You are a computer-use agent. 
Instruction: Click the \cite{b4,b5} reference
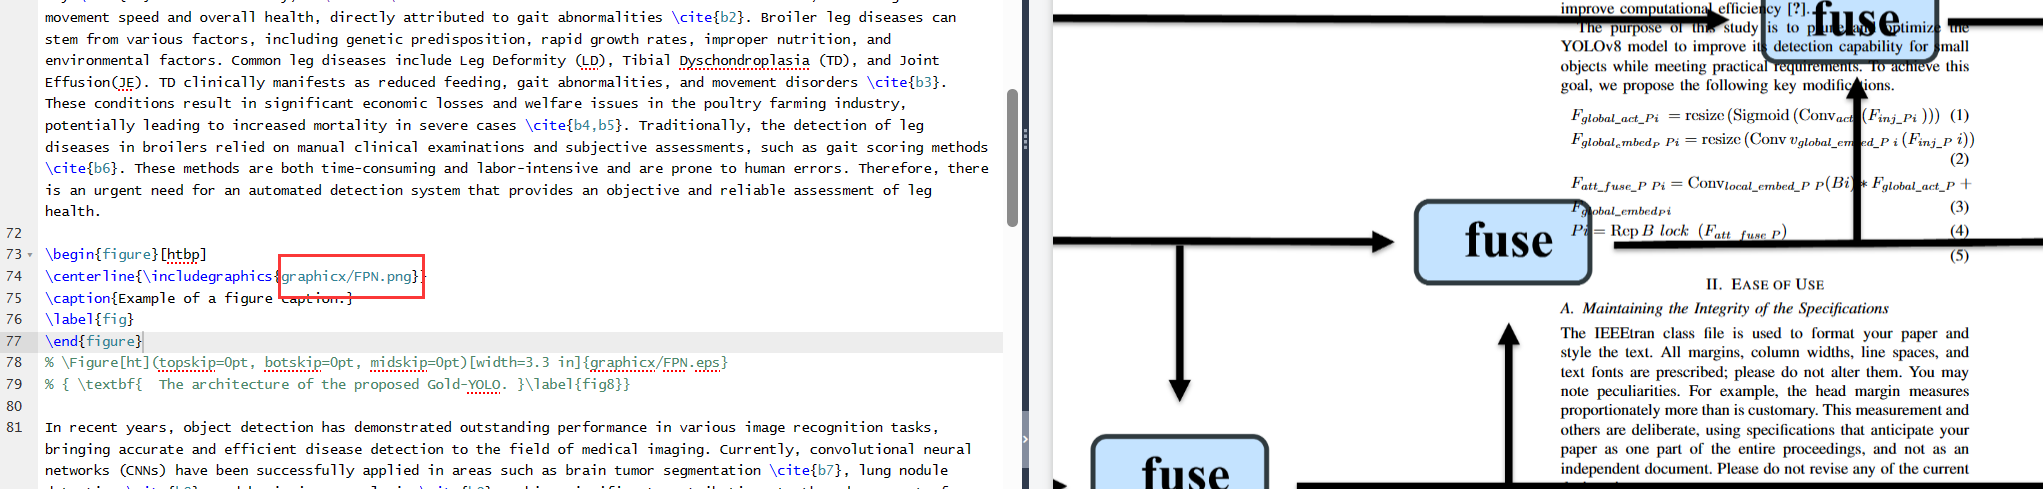point(578,125)
